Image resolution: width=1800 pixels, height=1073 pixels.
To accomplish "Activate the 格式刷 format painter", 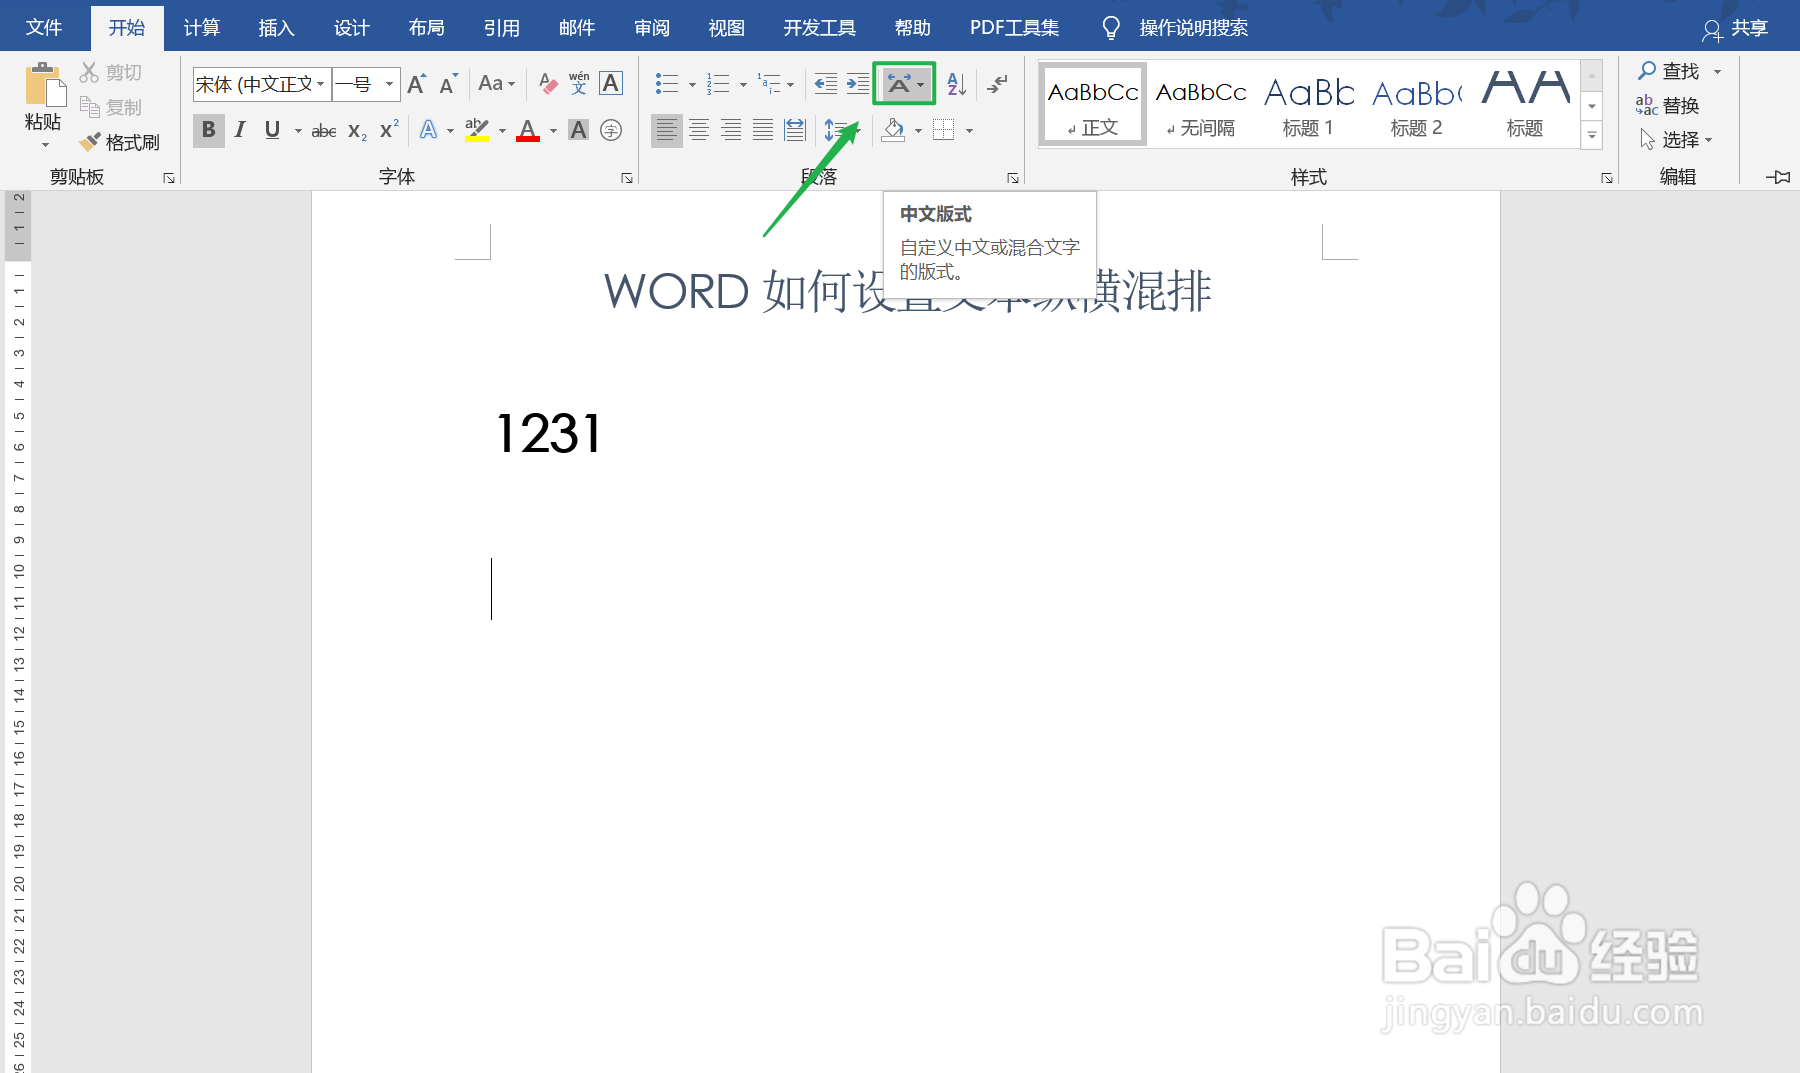I will [x=120, y=142].
